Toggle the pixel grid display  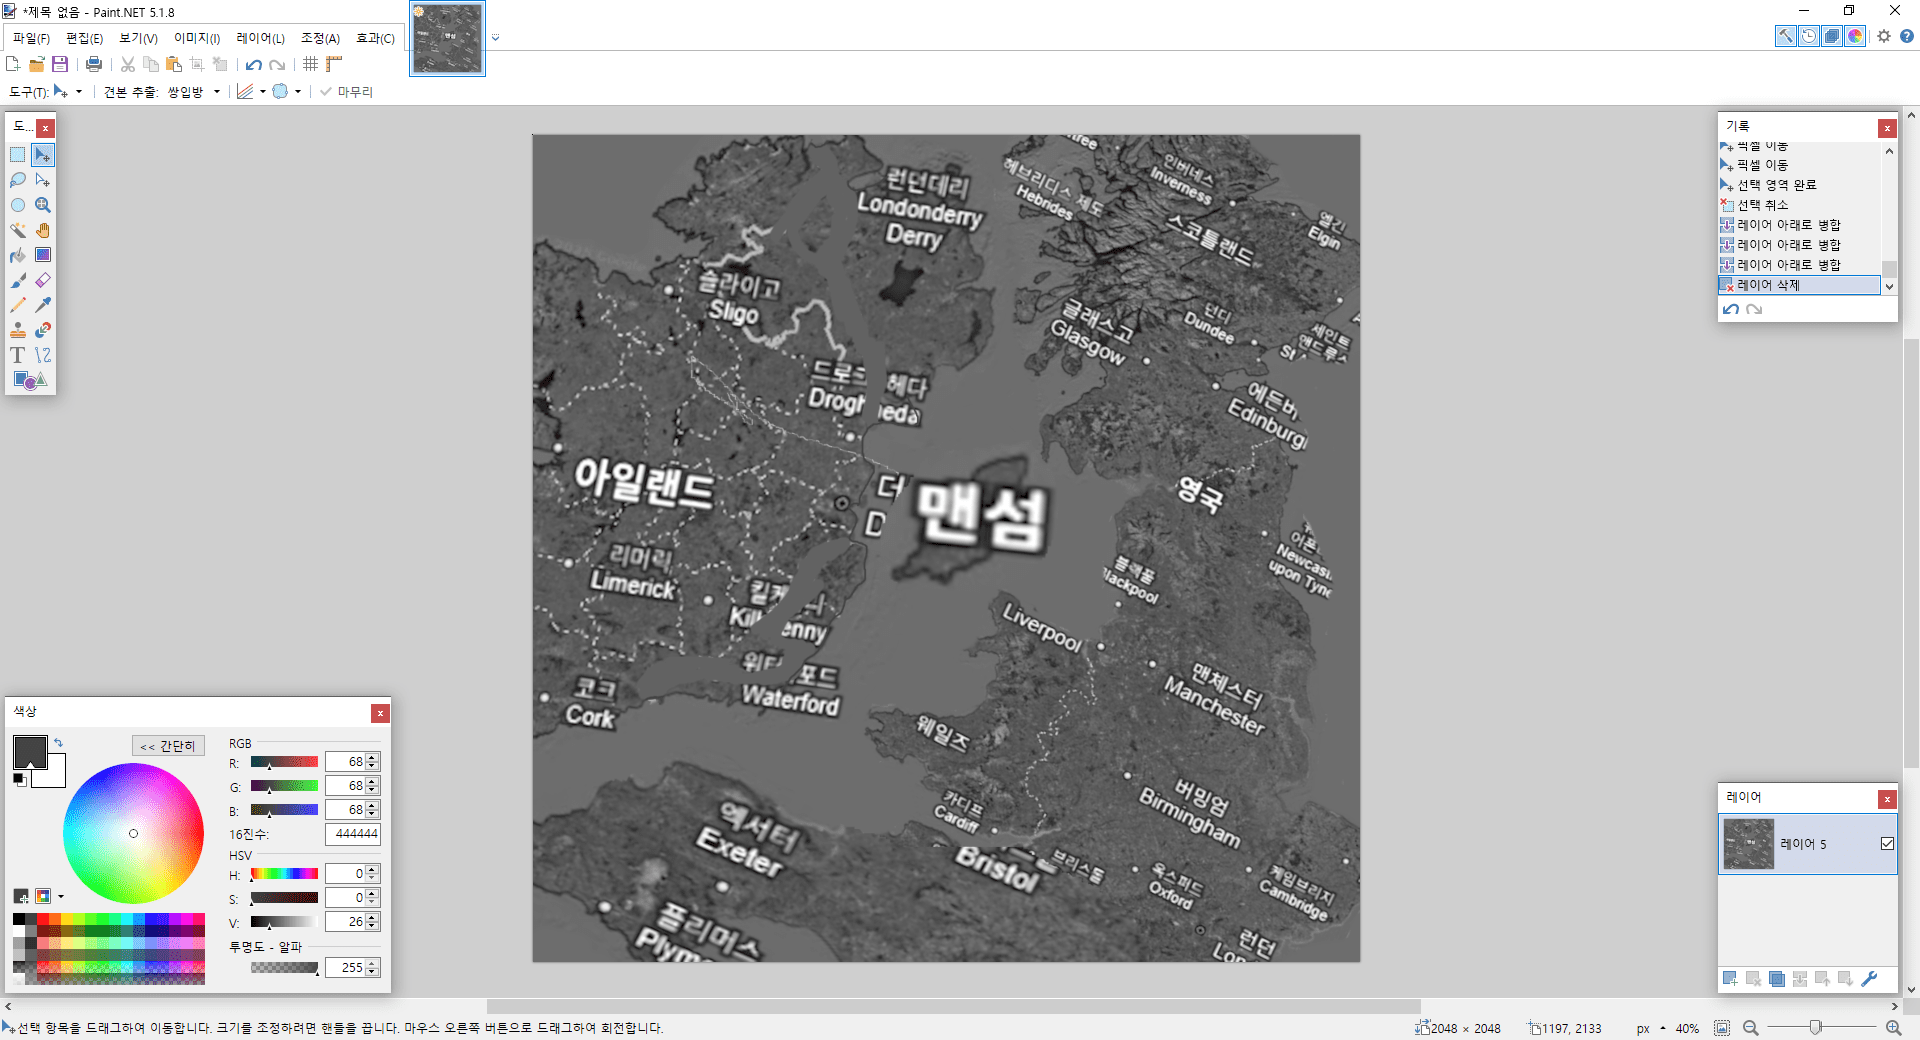point(311,64)
